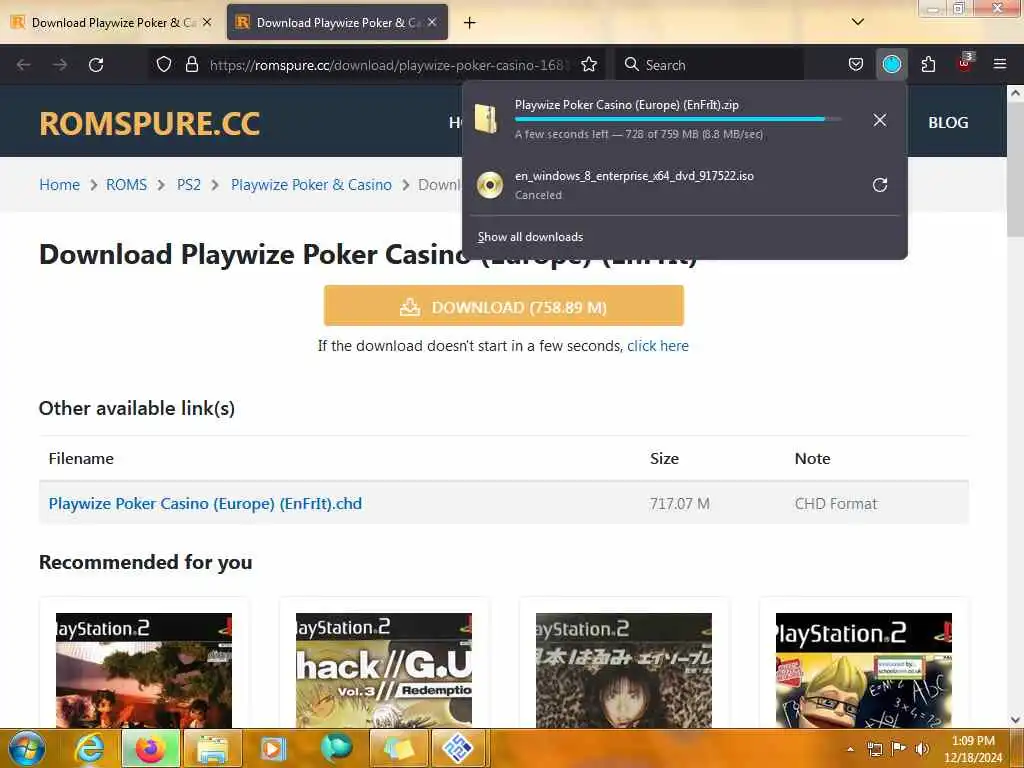Open the uBlock extension icon with badge
1024x768 pixels.
(x=965, y=63)
